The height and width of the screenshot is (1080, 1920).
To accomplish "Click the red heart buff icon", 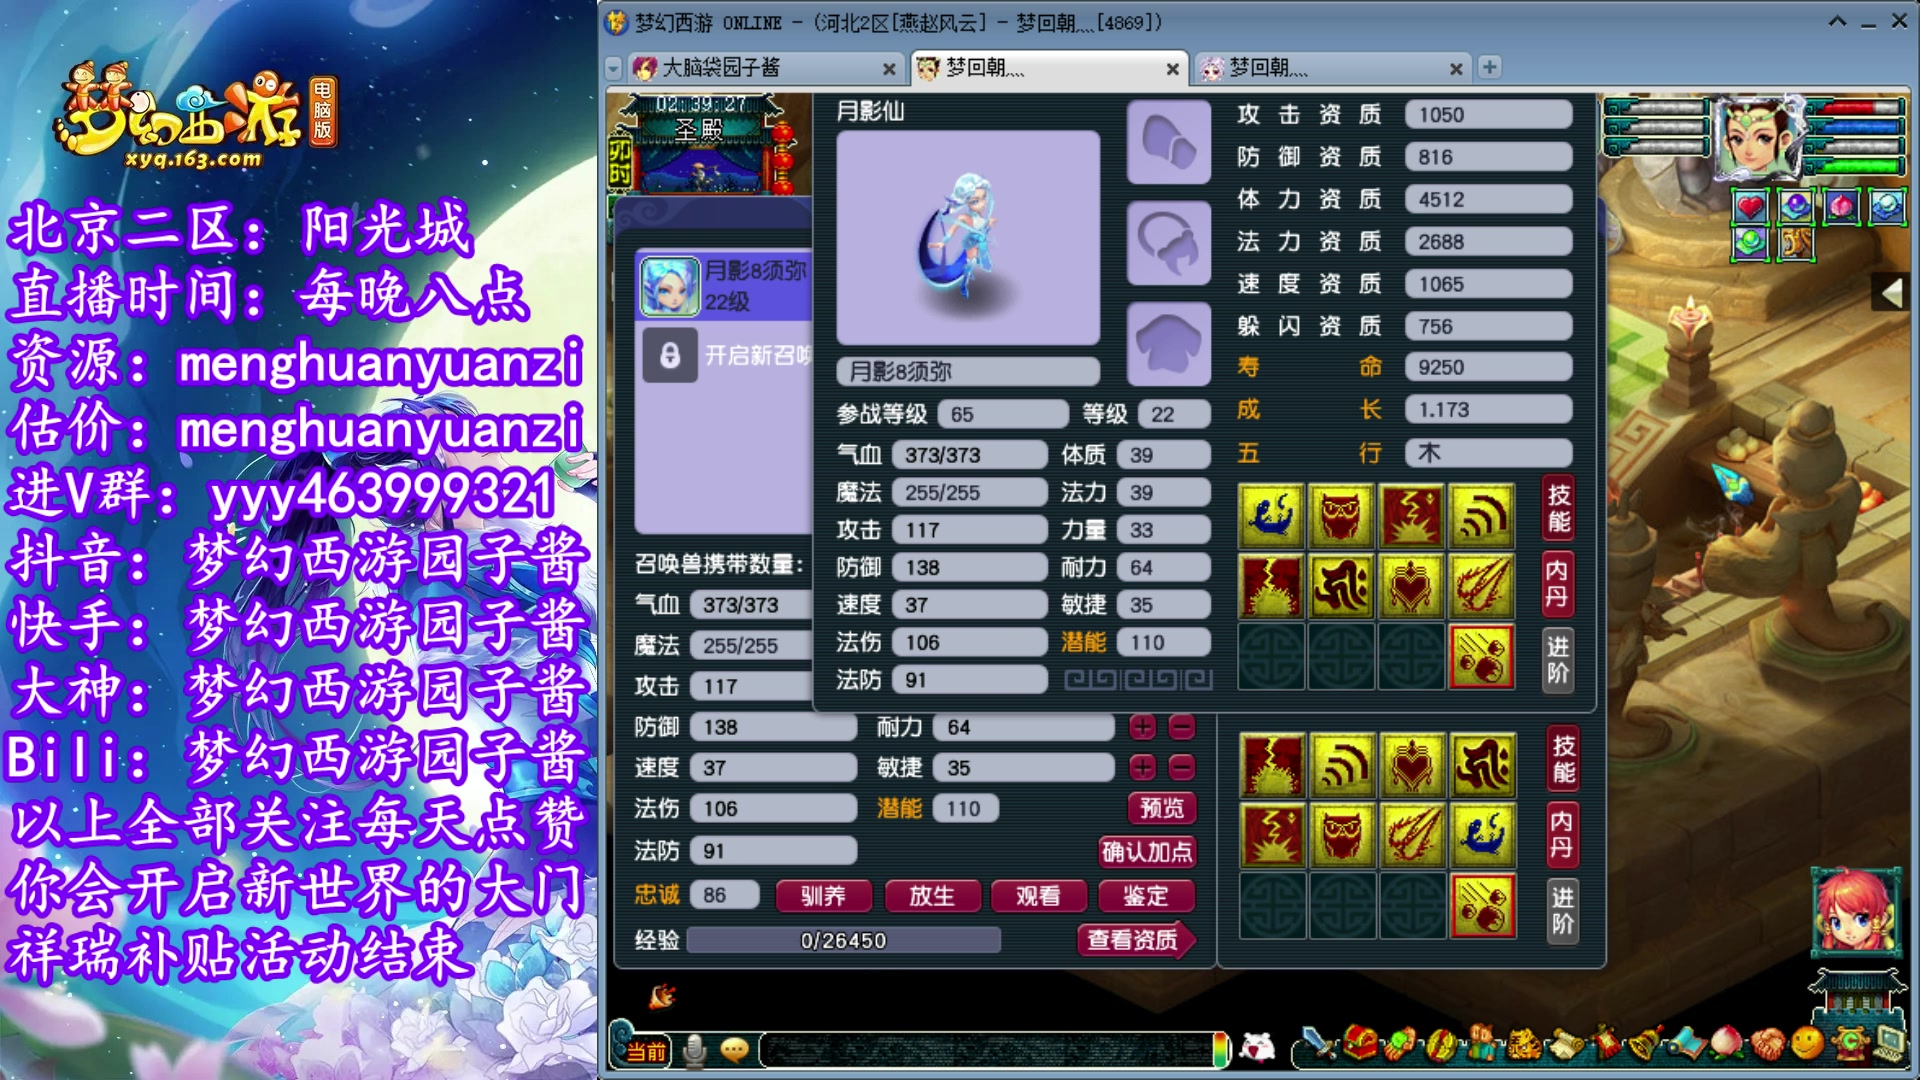I will pyautogui.click(x=1750, y=207).
